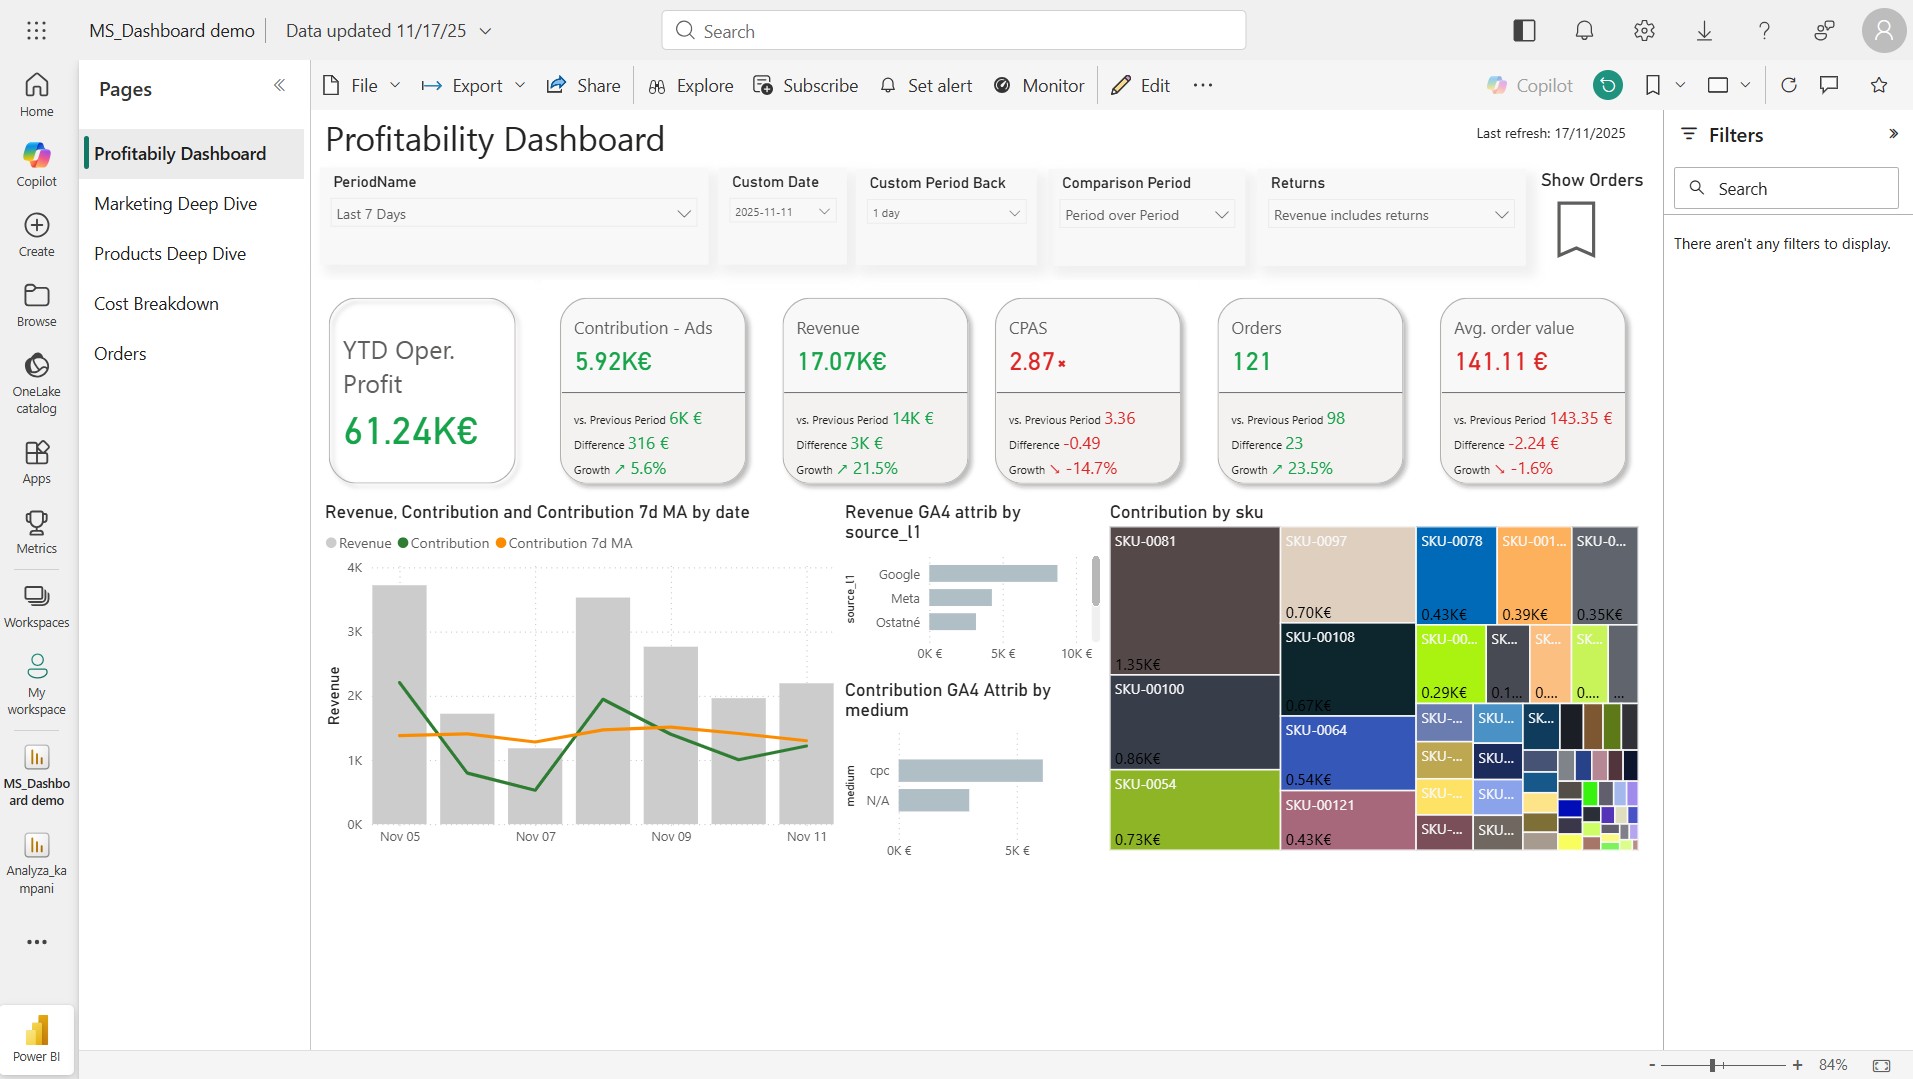Click the reset to default icon
The height and width of the screenshot is (1079, 1913).
tap(1607, 85)
